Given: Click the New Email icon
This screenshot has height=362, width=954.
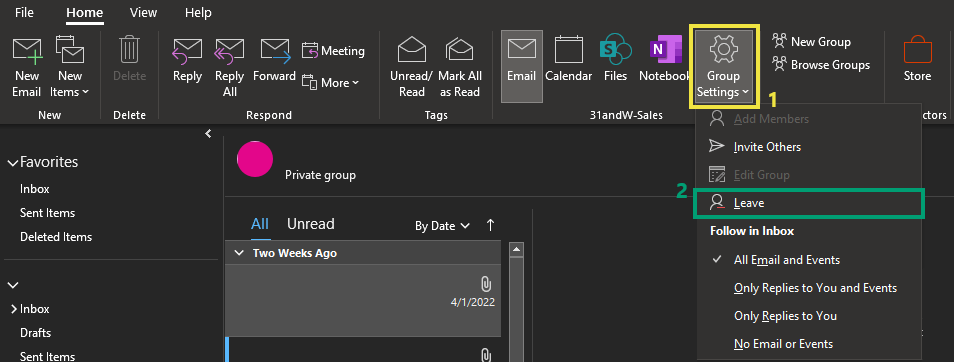Looking at the screenshot, I should point(27,51).
